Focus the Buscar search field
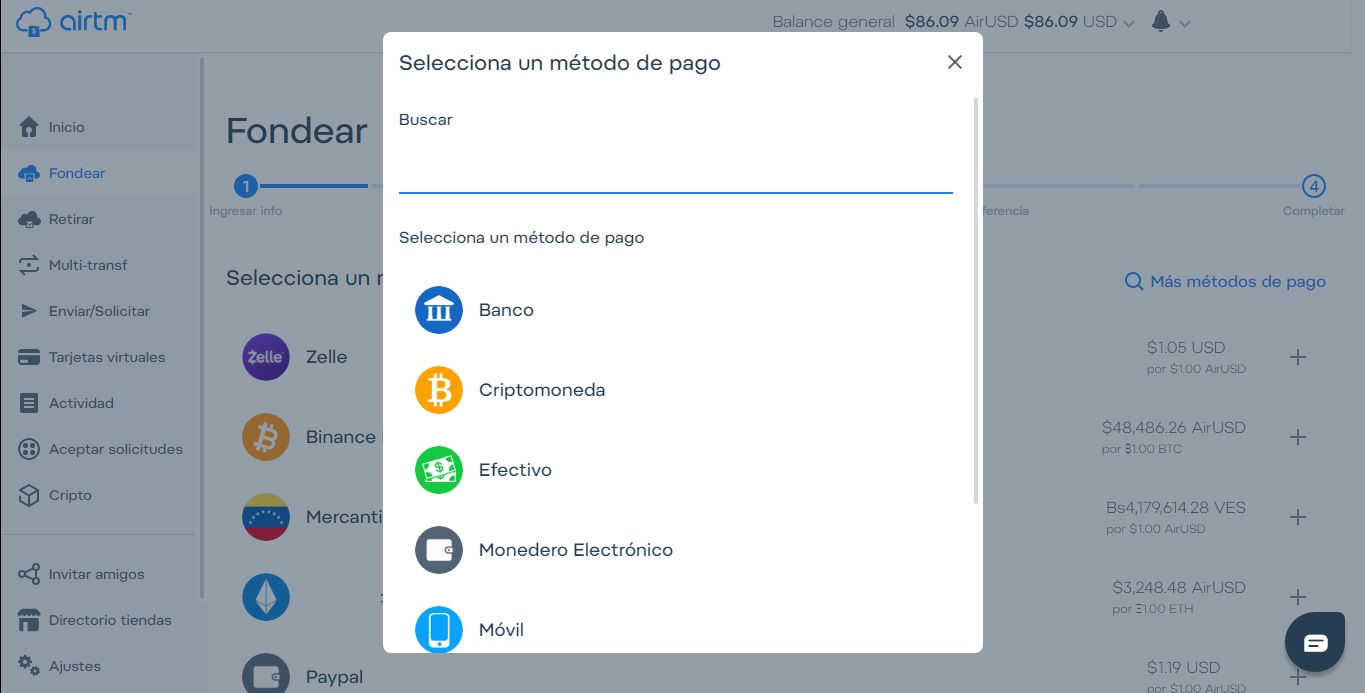 click(x=676, y=166)
